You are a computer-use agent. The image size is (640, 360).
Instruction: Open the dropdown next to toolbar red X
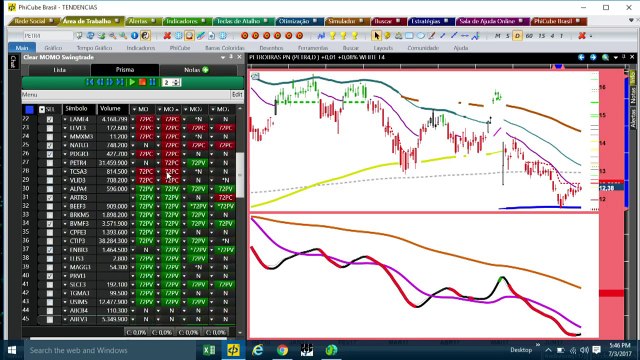[x=591, y=36]
